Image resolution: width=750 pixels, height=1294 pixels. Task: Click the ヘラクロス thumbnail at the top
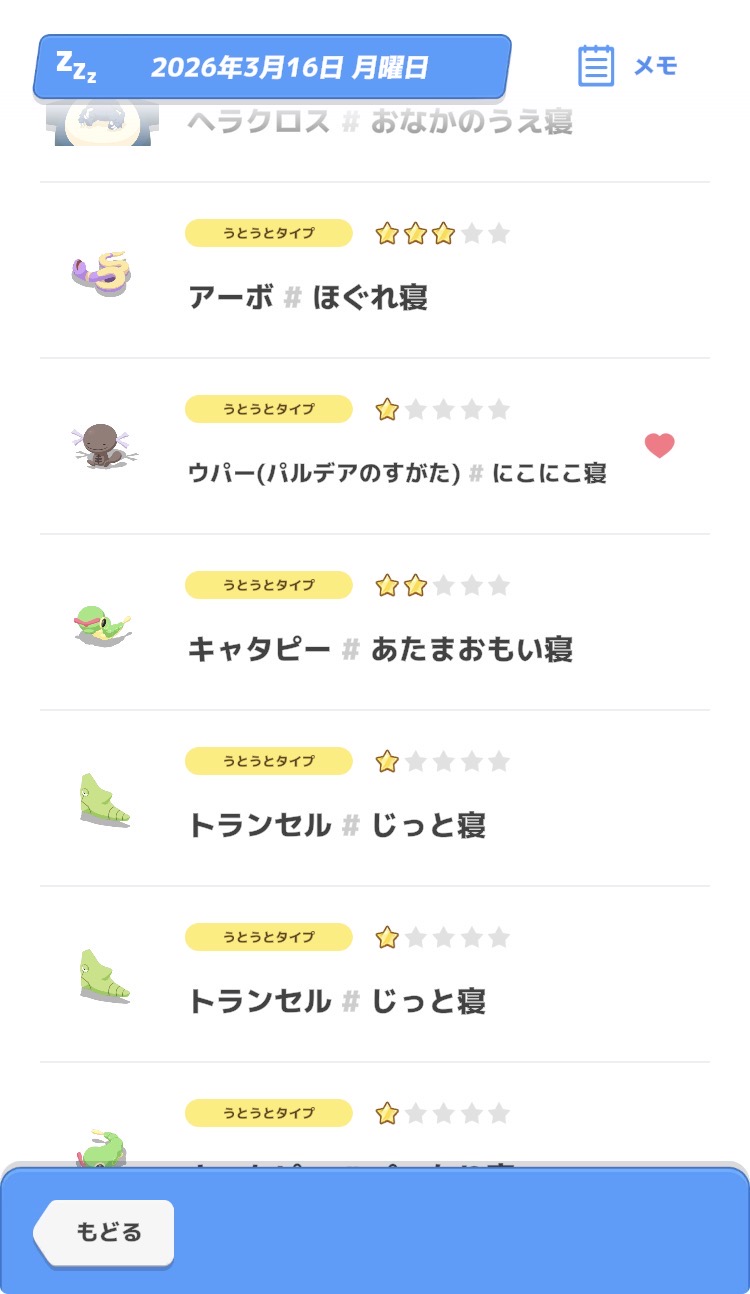coord(103,124)
